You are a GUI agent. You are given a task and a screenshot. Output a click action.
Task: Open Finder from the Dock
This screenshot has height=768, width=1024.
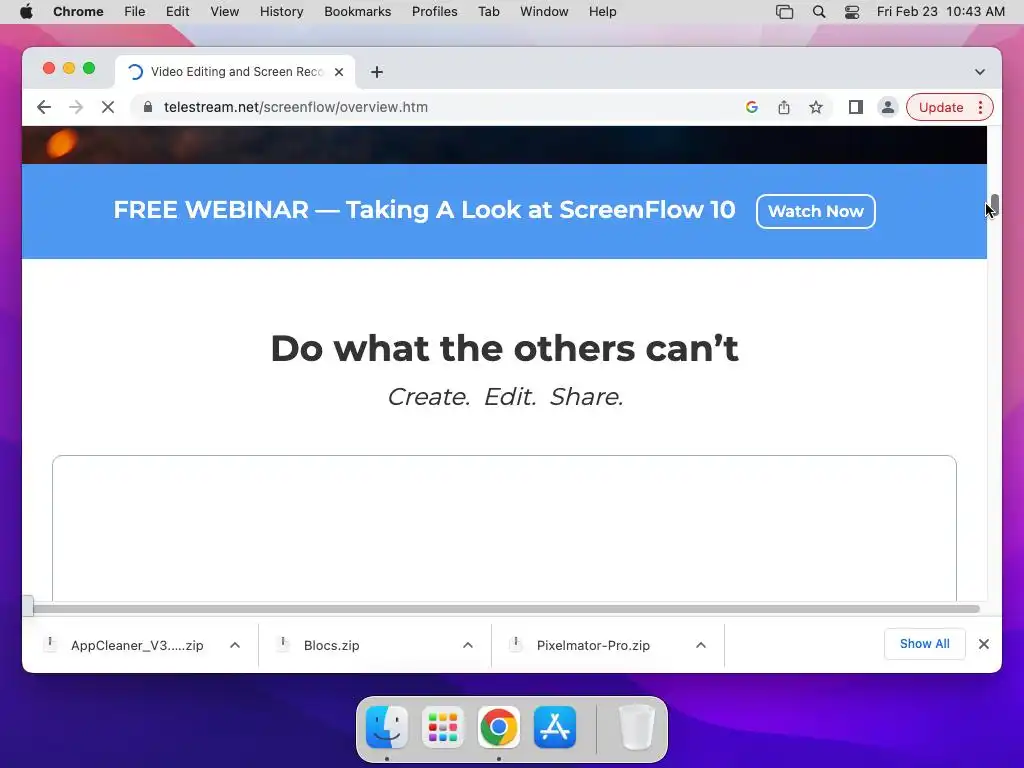(x=387, y=727)
